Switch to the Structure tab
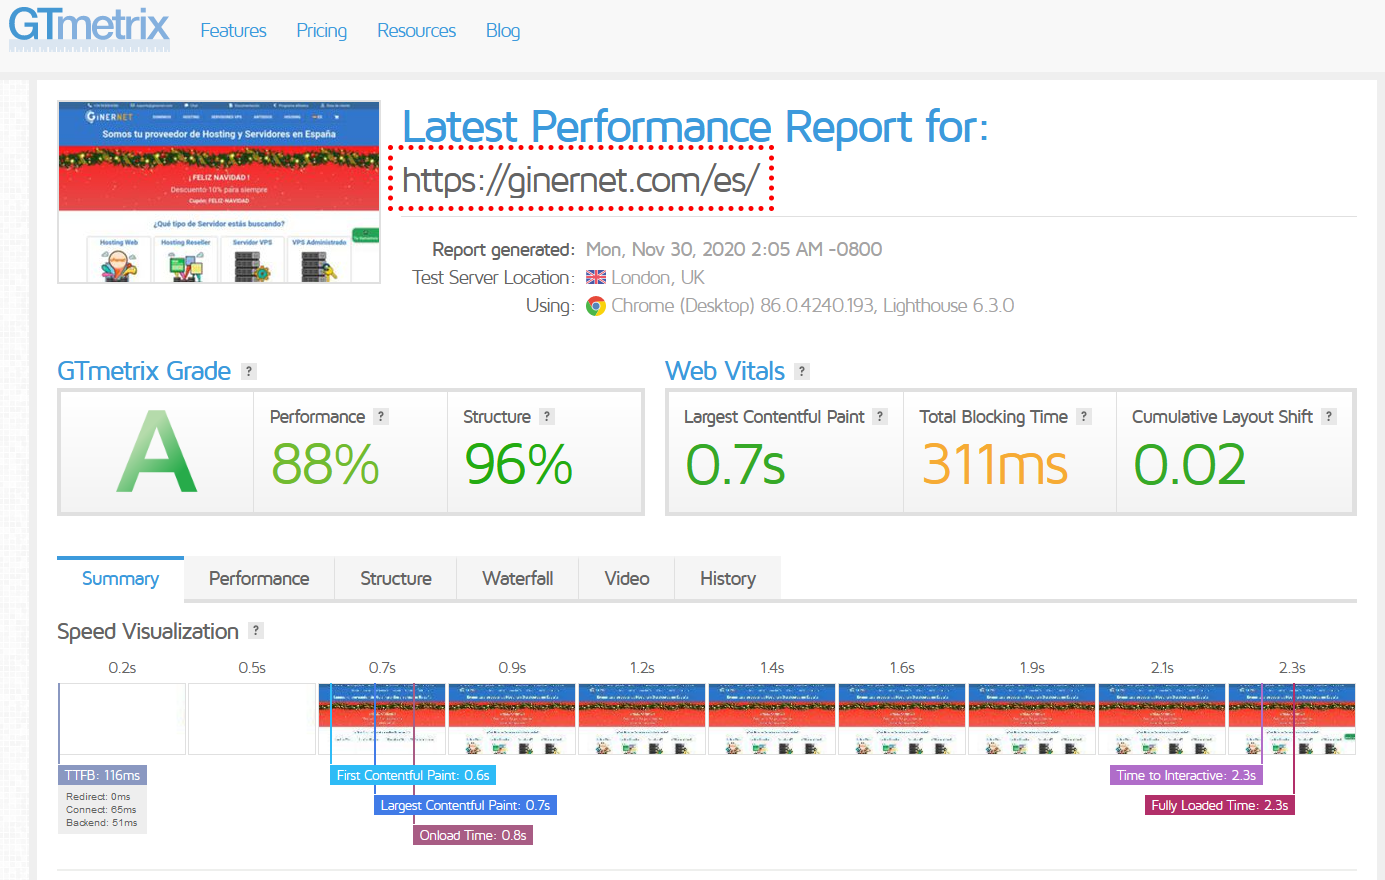The image size is (1385, 880). (x=396, y=578)
